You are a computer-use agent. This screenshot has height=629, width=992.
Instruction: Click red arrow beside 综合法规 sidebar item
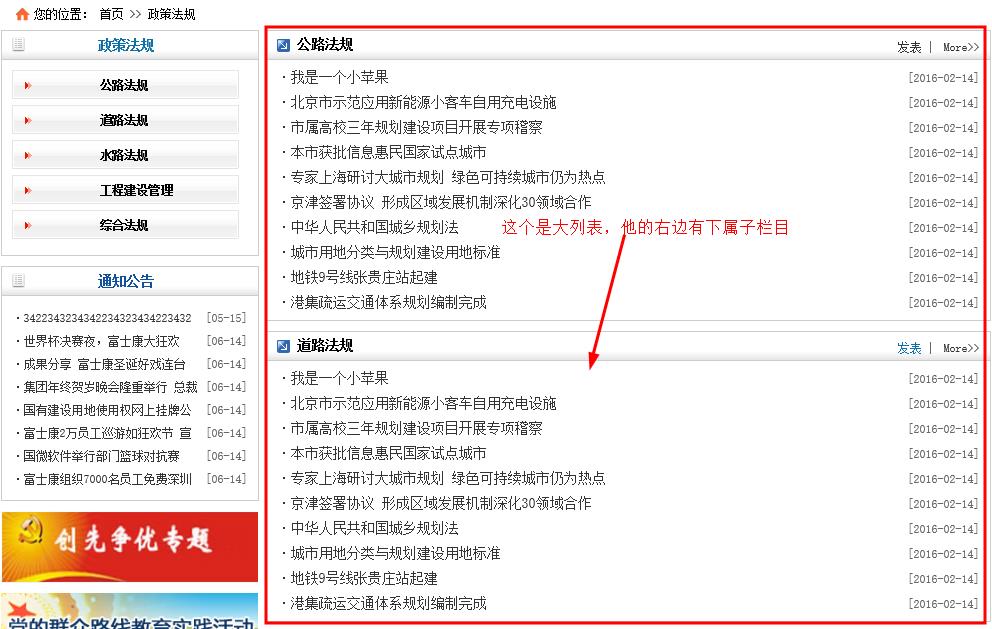(x=28, y=225)
